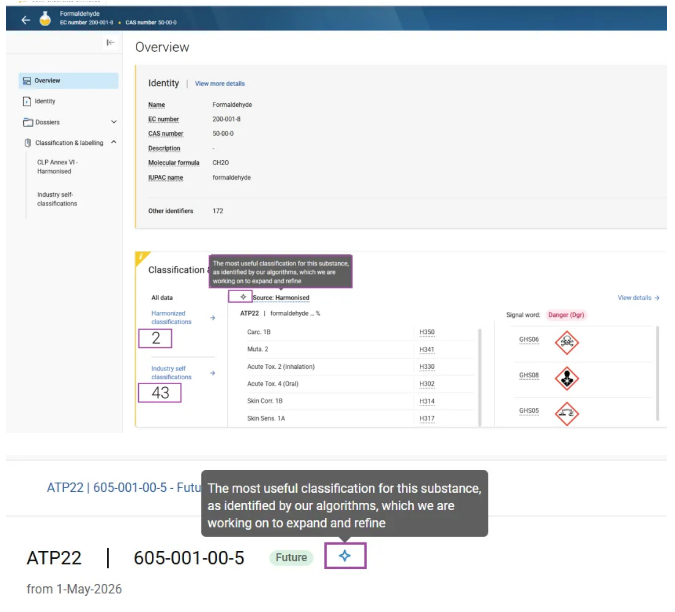Click the GHS06 skull pictogram
Image resolution: width=675 pixels, height=612 pixels.
pos(567,342)
